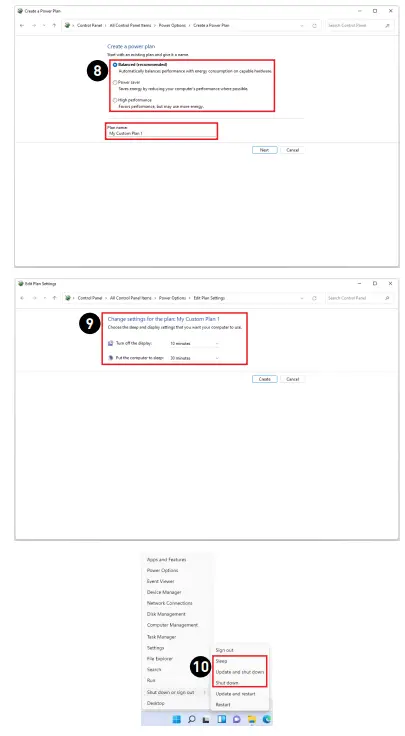Click address bar icon in Edit Plan Settings window
Image resolution: width=405 pixels, height=736 pixels.
[x=68, y=298]
